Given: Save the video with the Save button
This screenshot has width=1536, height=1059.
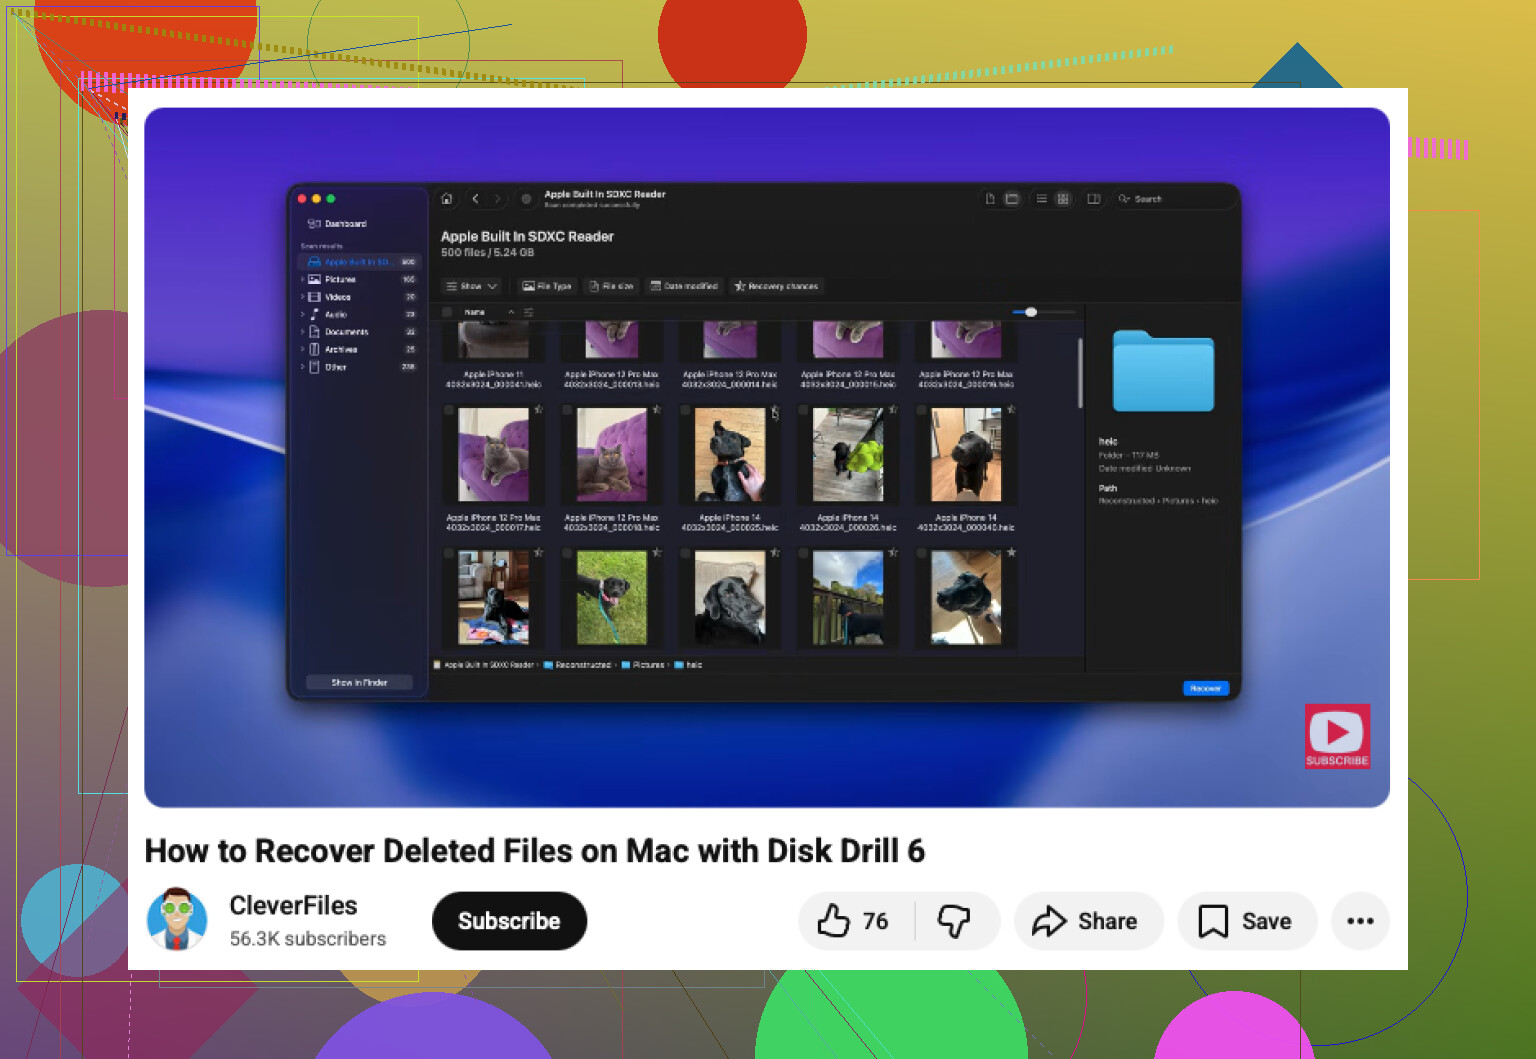Looking at the screenshot, I should [x=1246, y=921].
